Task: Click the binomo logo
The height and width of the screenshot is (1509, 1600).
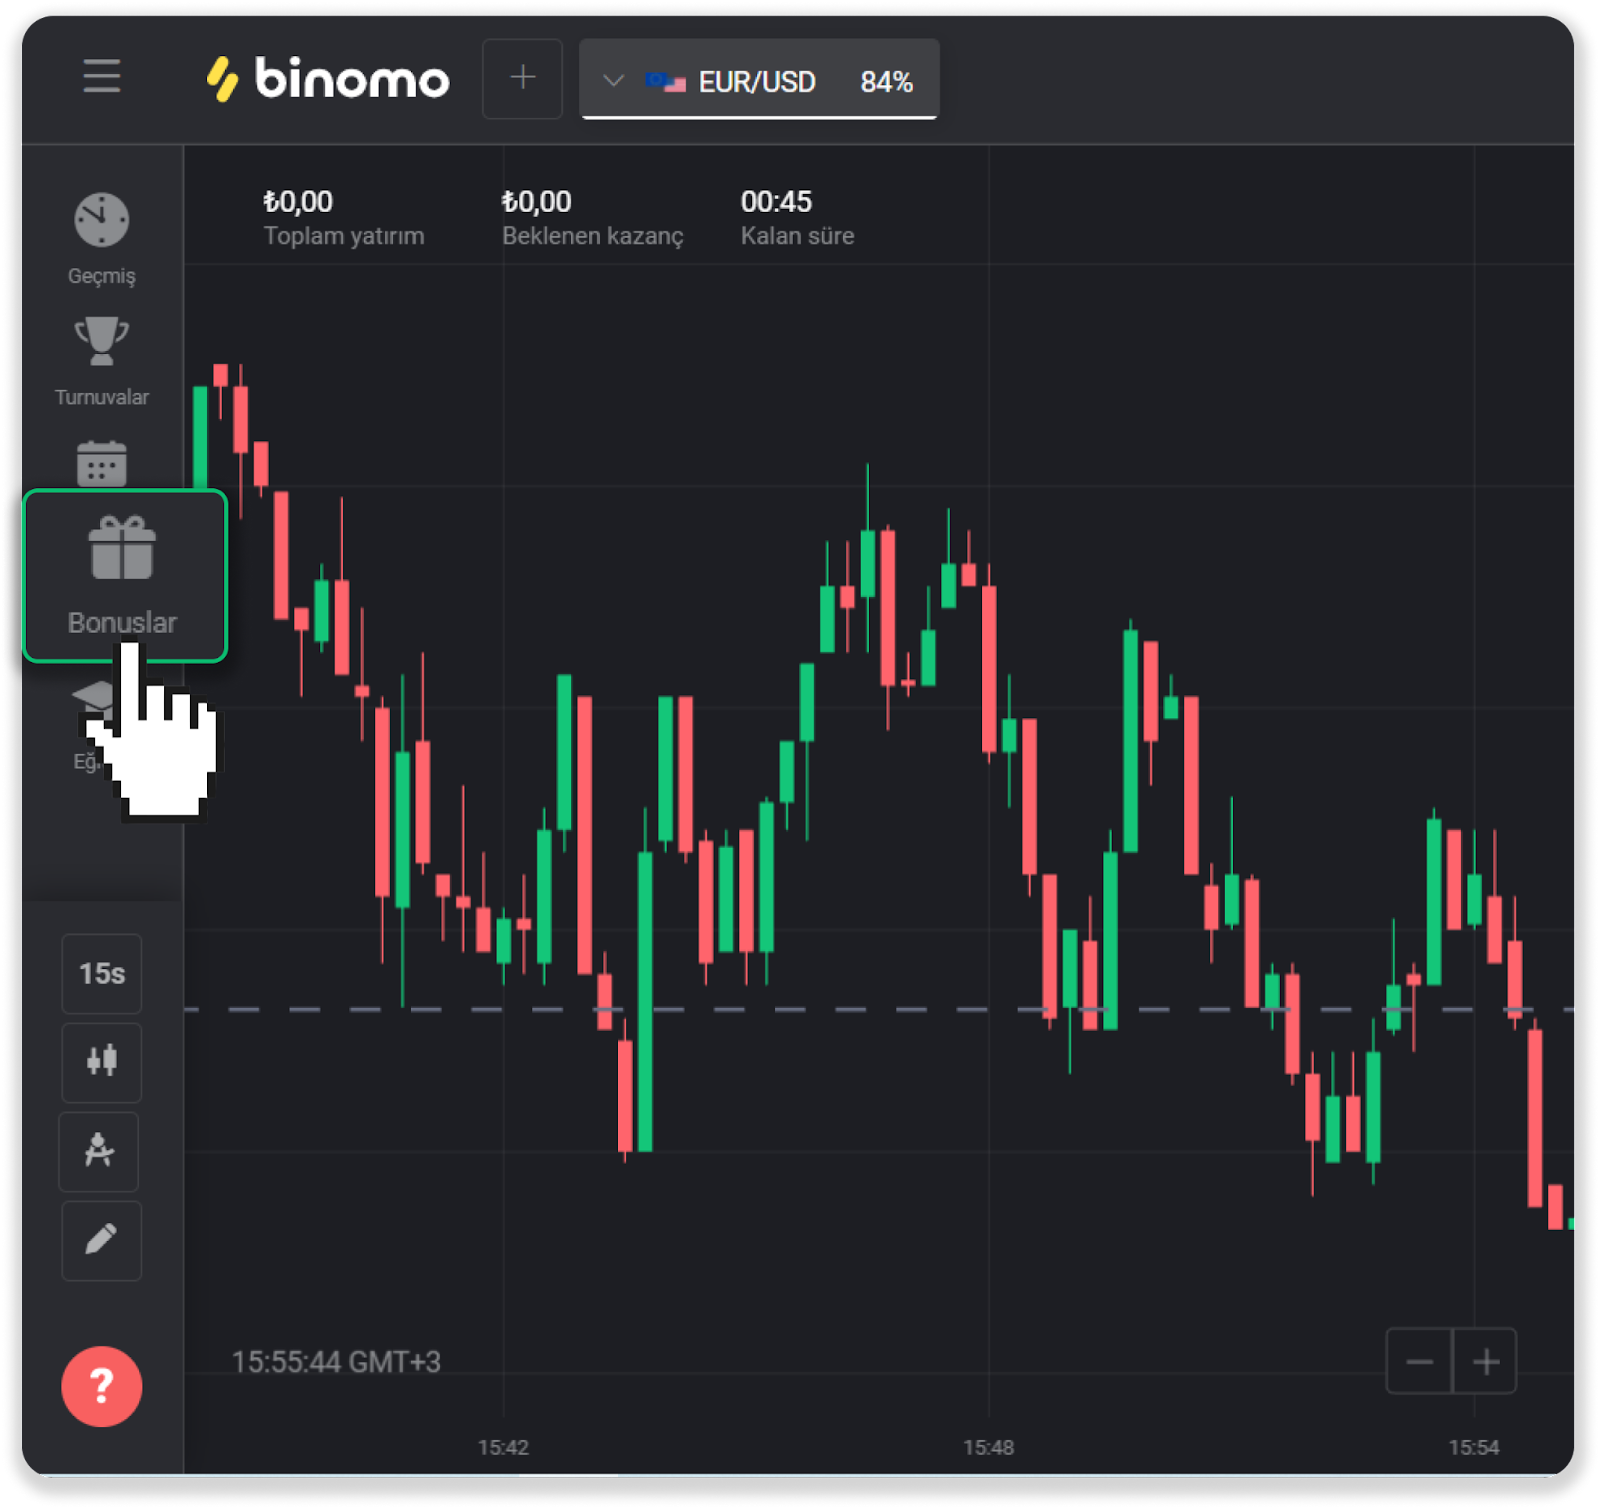Action: (328, 78)
